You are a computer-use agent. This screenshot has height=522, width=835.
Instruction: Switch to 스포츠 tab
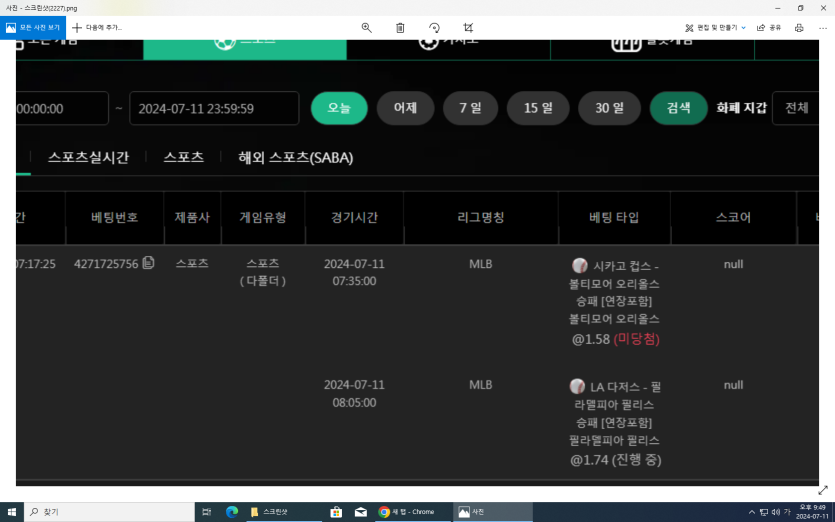(x=183, y=158)
